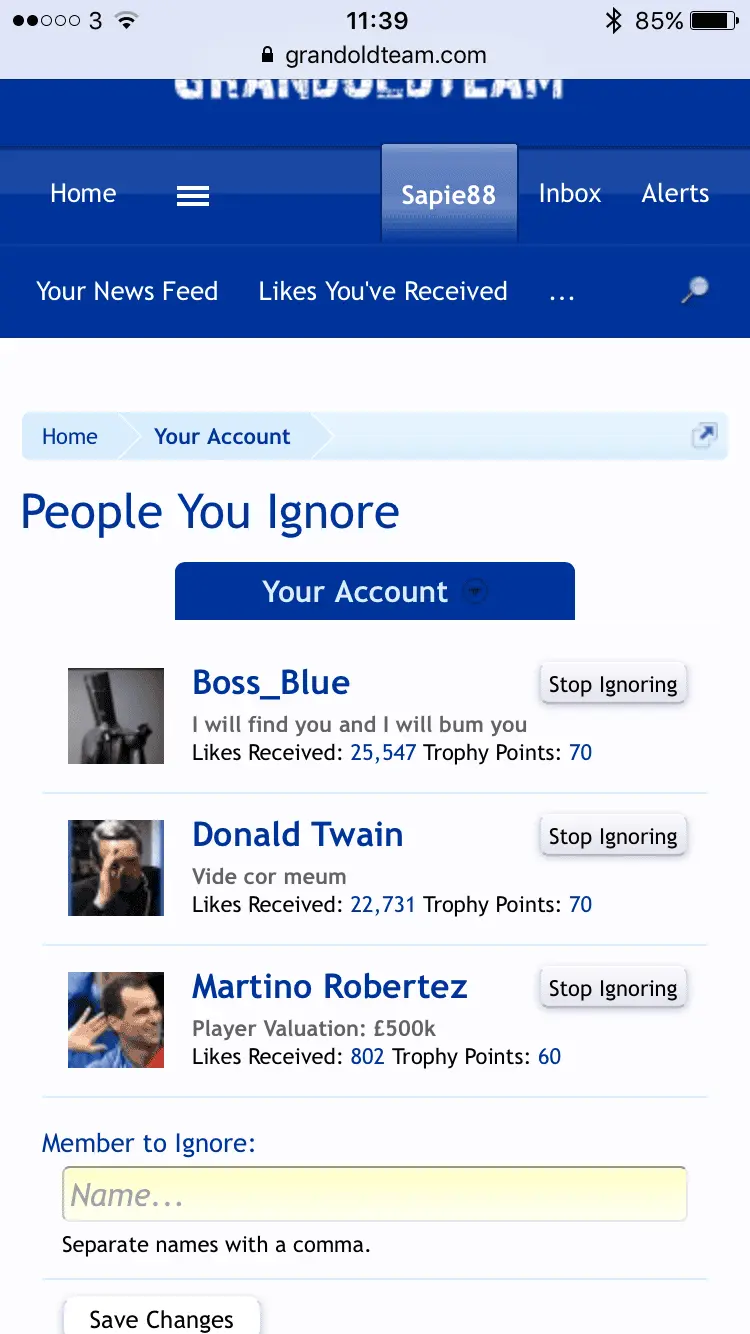Stop ignoring Martino Robertez
The height and width of the screenshot is (1334, 750).
tap(612, 989)
